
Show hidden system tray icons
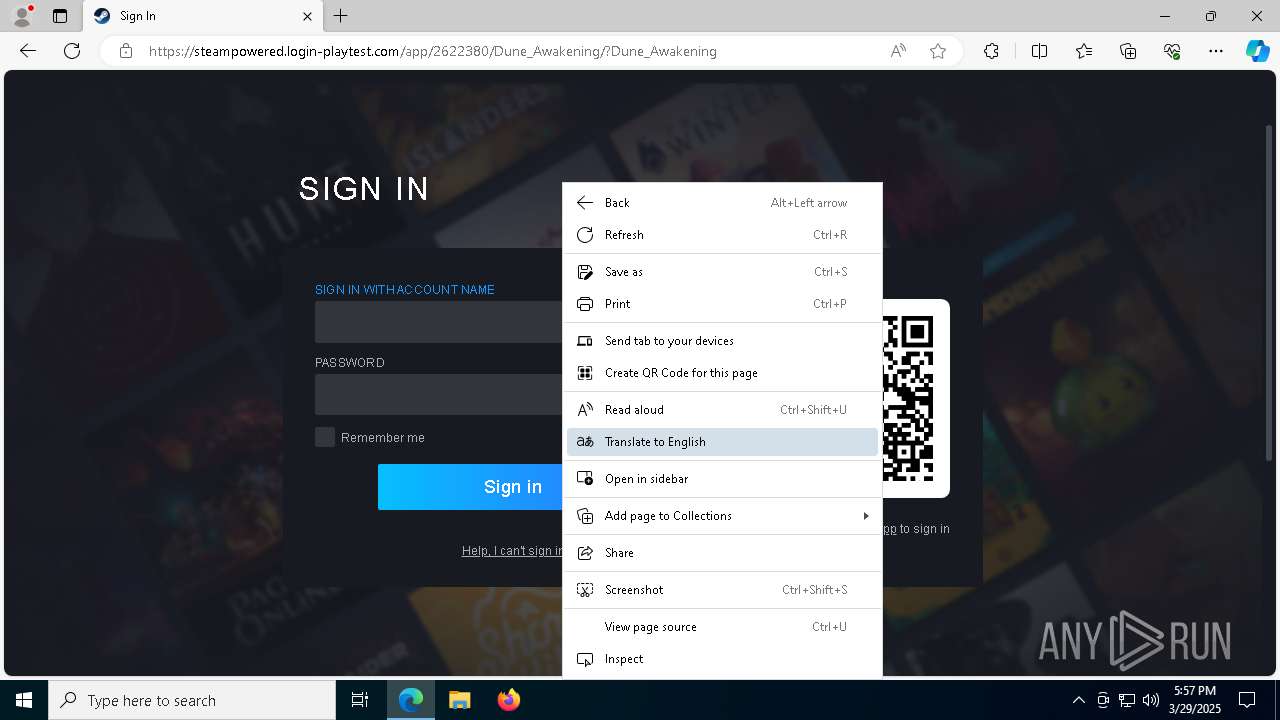[1078, 700]
